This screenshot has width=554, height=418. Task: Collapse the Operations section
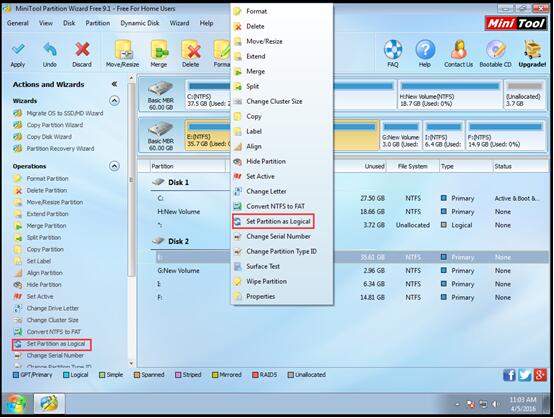point(114,166)
